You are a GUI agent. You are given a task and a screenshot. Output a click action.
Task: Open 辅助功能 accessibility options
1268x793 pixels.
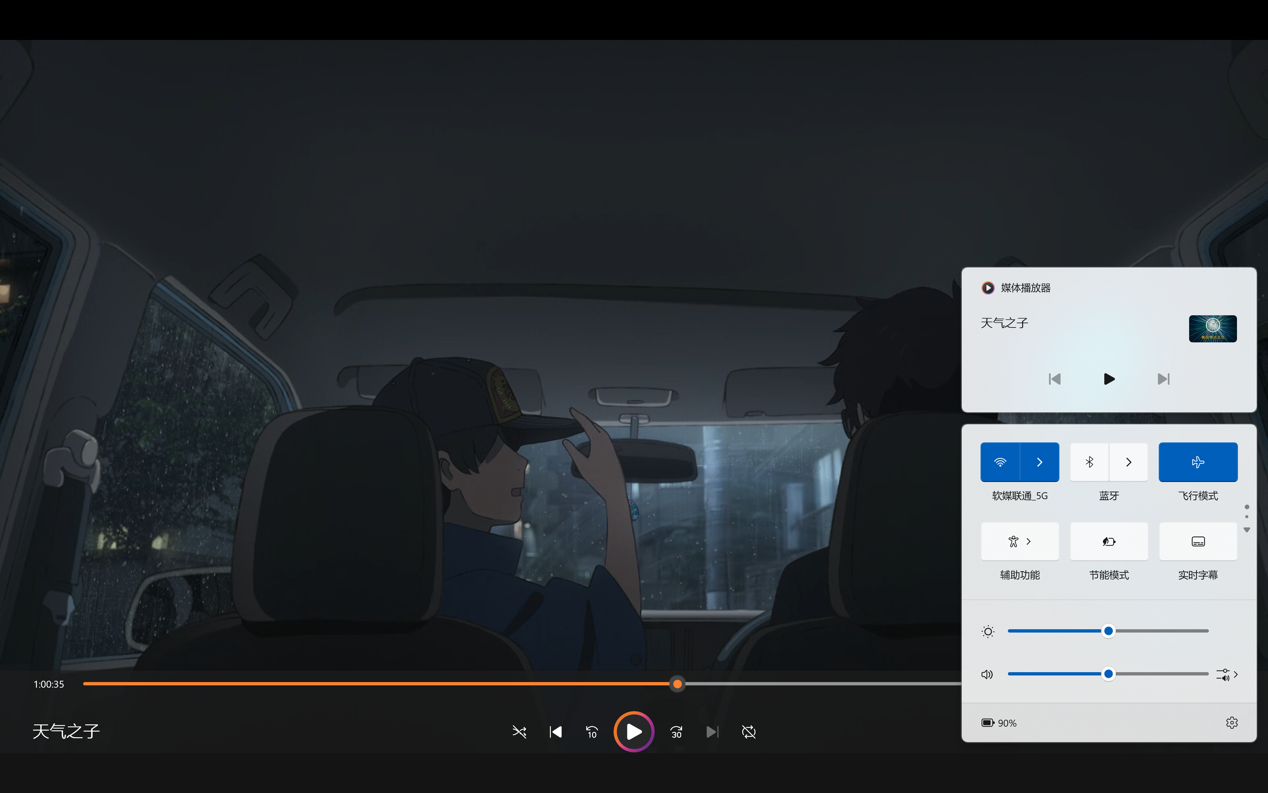click(1019, 541)
